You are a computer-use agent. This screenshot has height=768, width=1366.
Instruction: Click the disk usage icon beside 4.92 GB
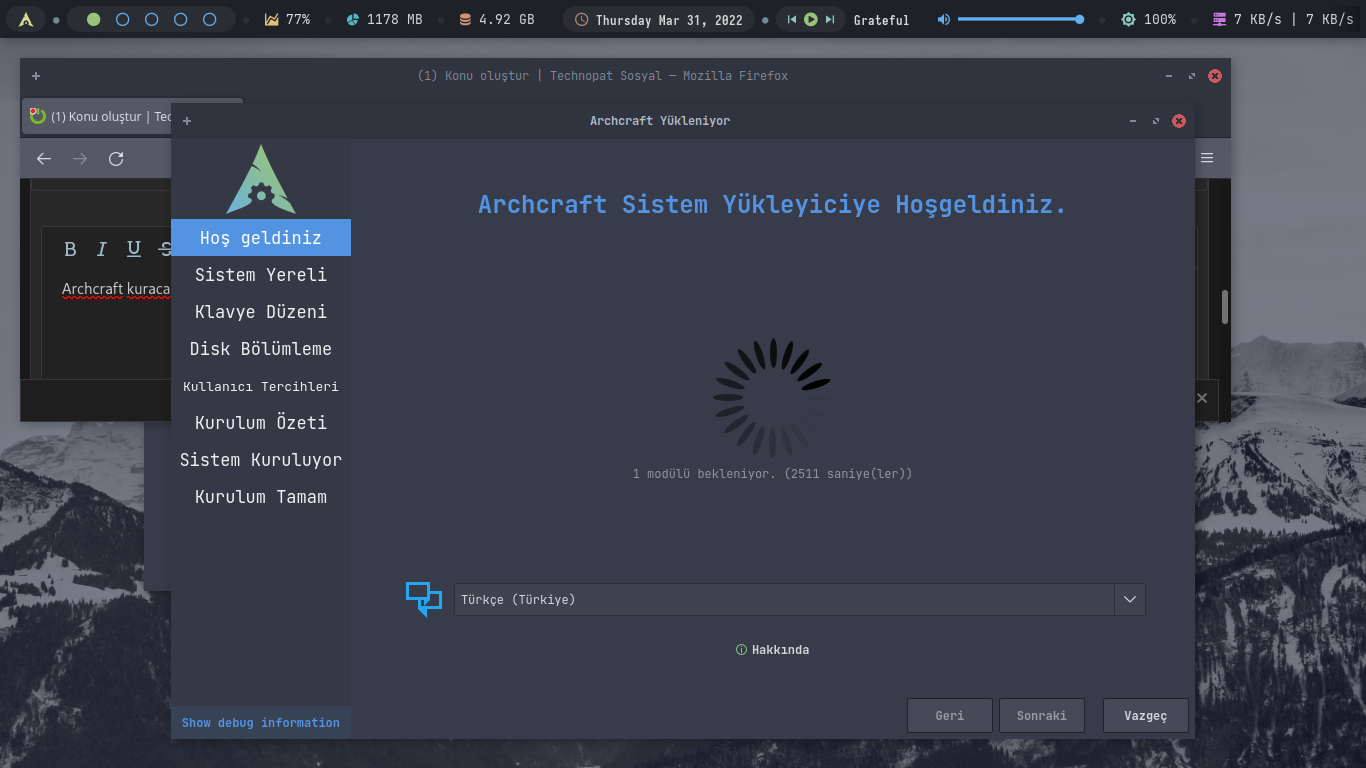coord(465,19)
